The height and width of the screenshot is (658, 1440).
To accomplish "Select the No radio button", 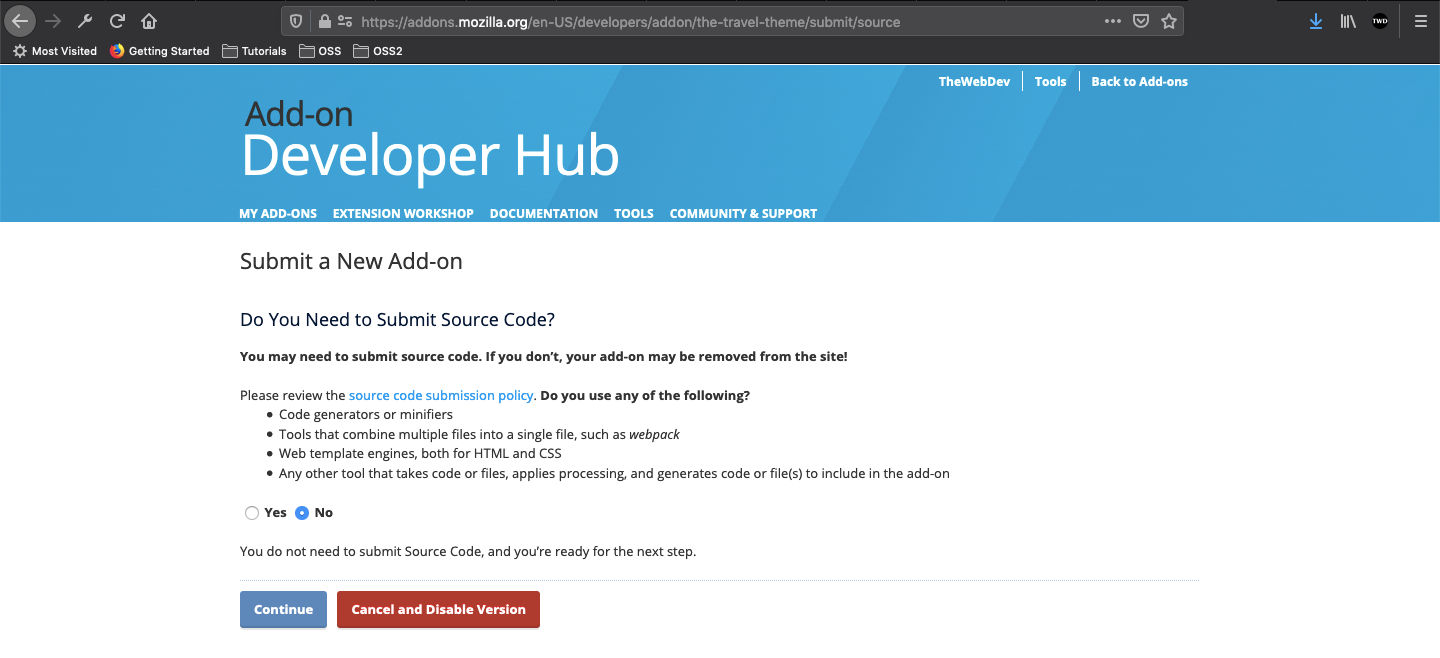I will click(302, 513).
